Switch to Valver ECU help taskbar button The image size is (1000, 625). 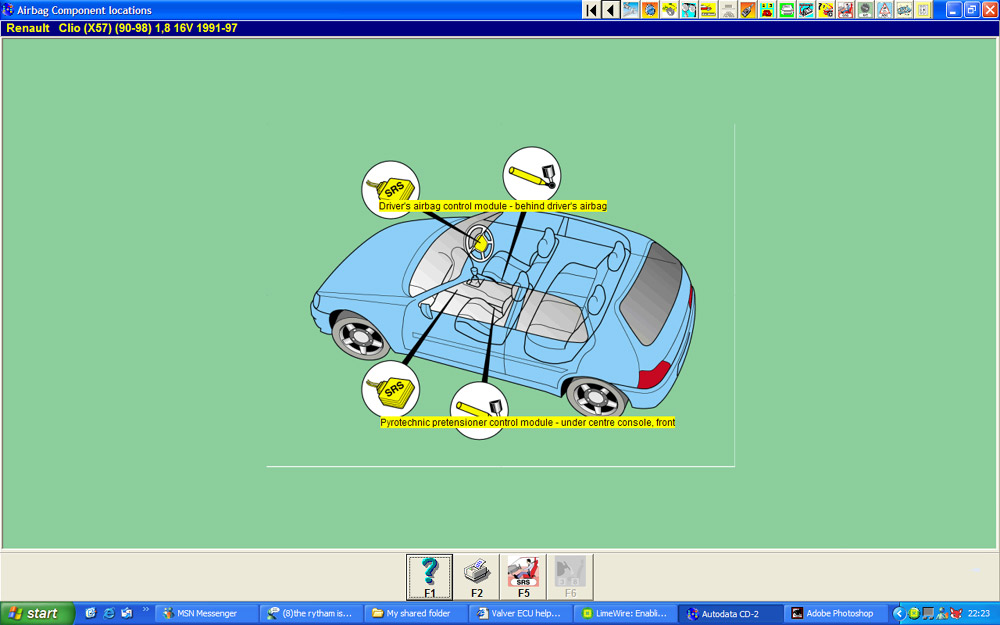[520, 614]
